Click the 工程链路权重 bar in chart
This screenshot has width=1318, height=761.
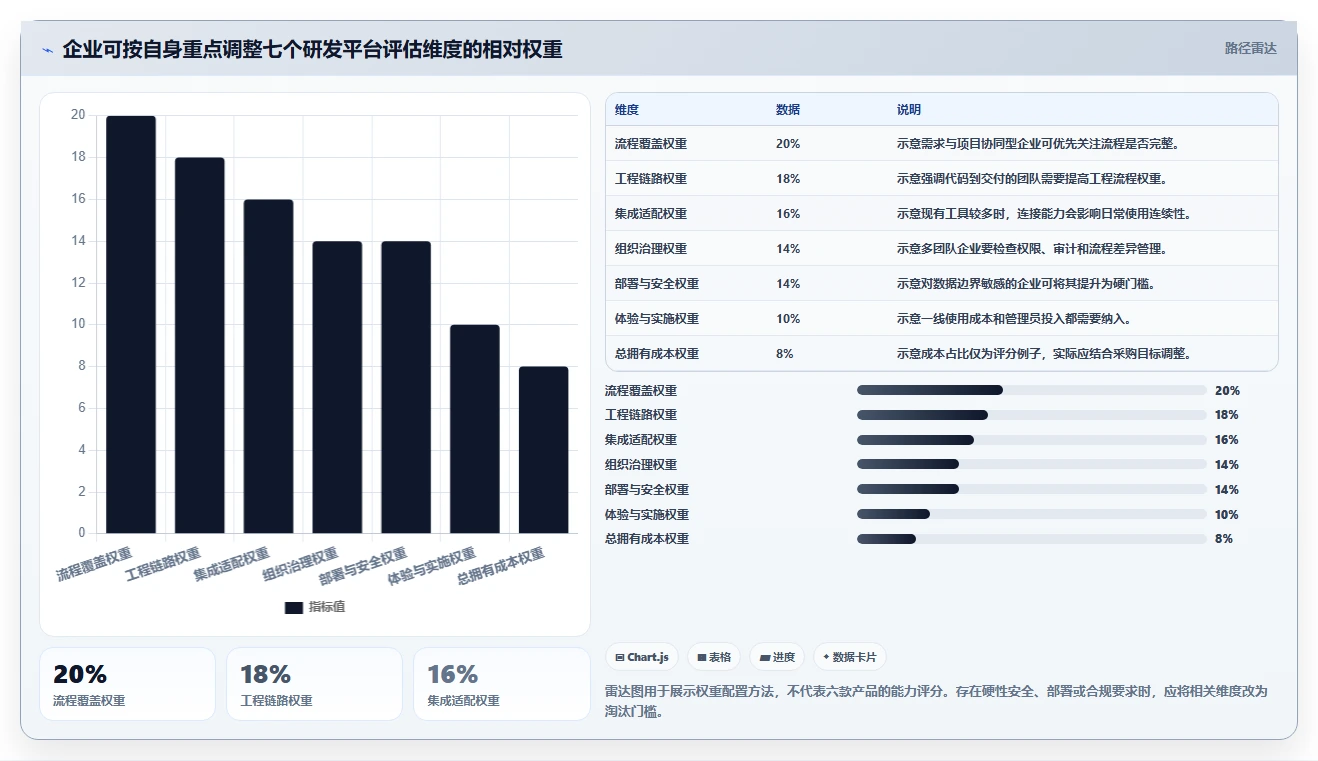click(200, 345)
